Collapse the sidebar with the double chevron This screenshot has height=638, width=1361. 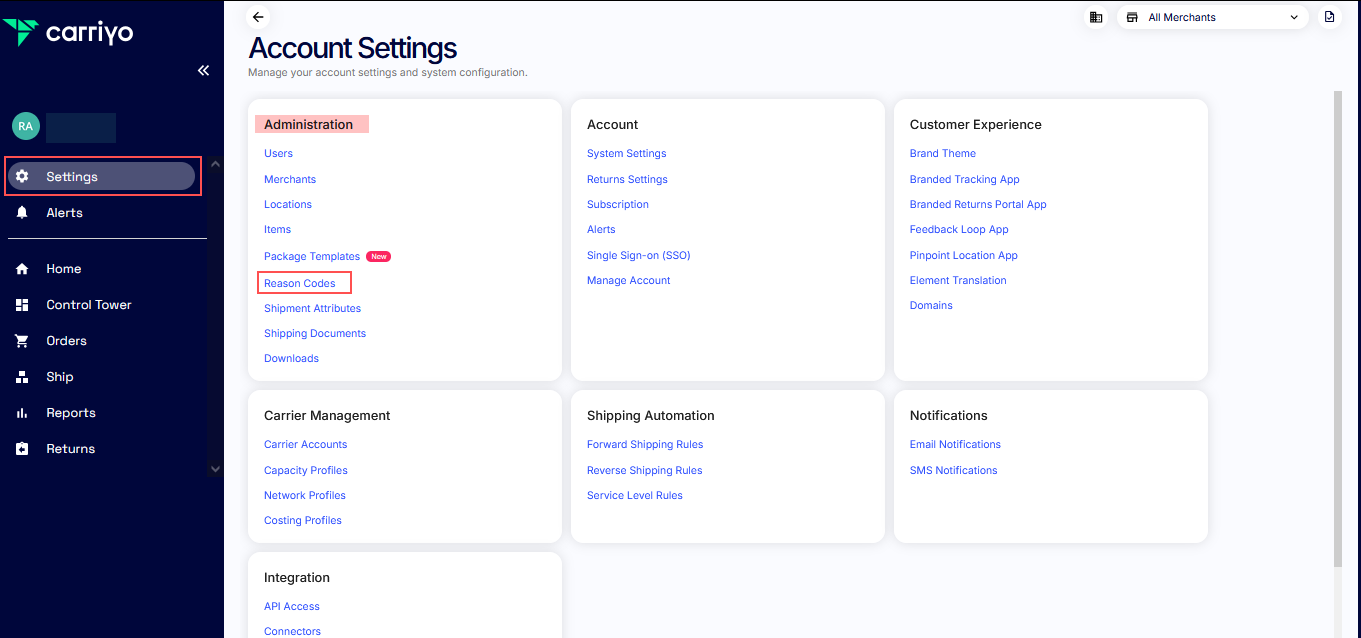click(x=203, y=70)
